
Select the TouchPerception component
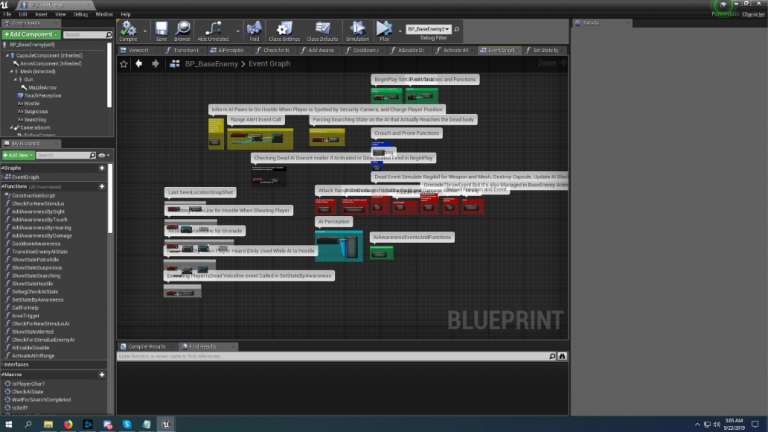coord(43,96)
